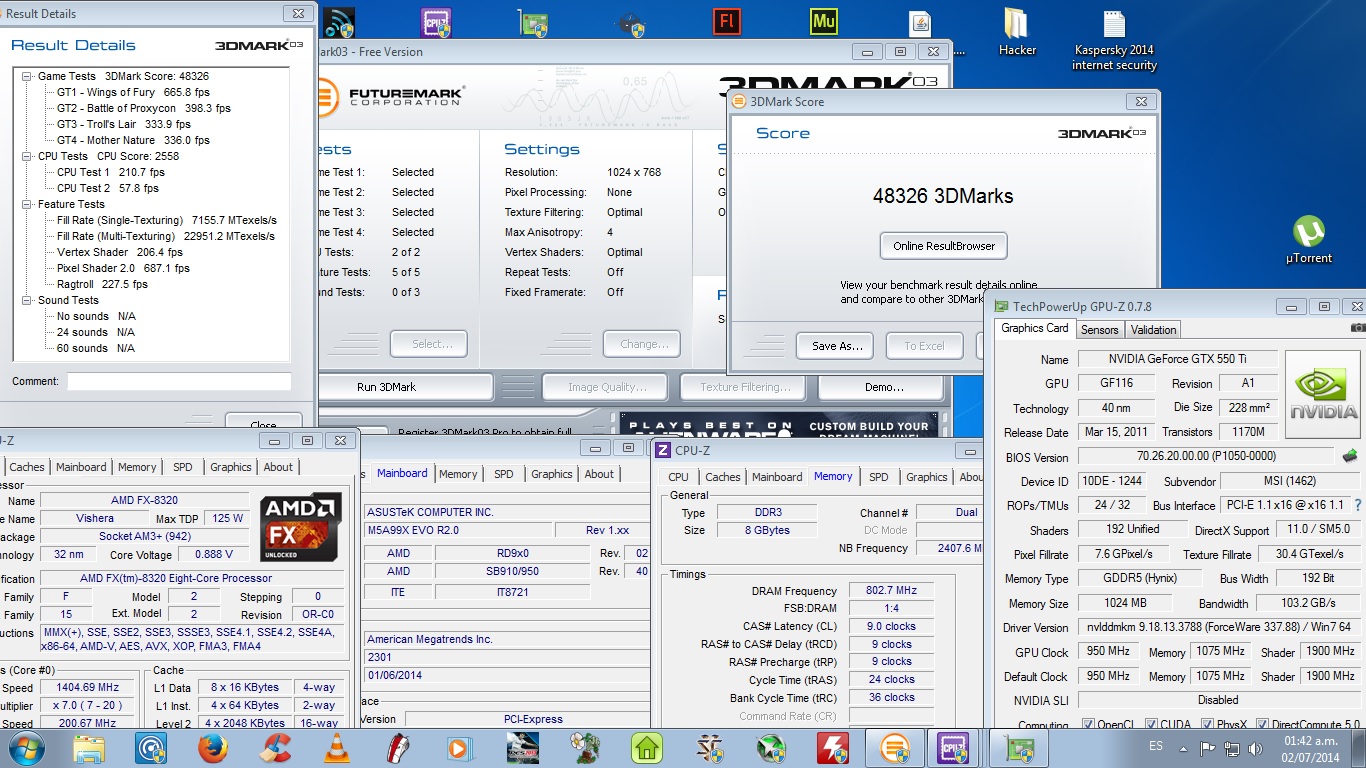Viewport: 1366px width, 768px height.
Task: Click the NVIDIA logo in GPU-Z
Action: 1323,394
